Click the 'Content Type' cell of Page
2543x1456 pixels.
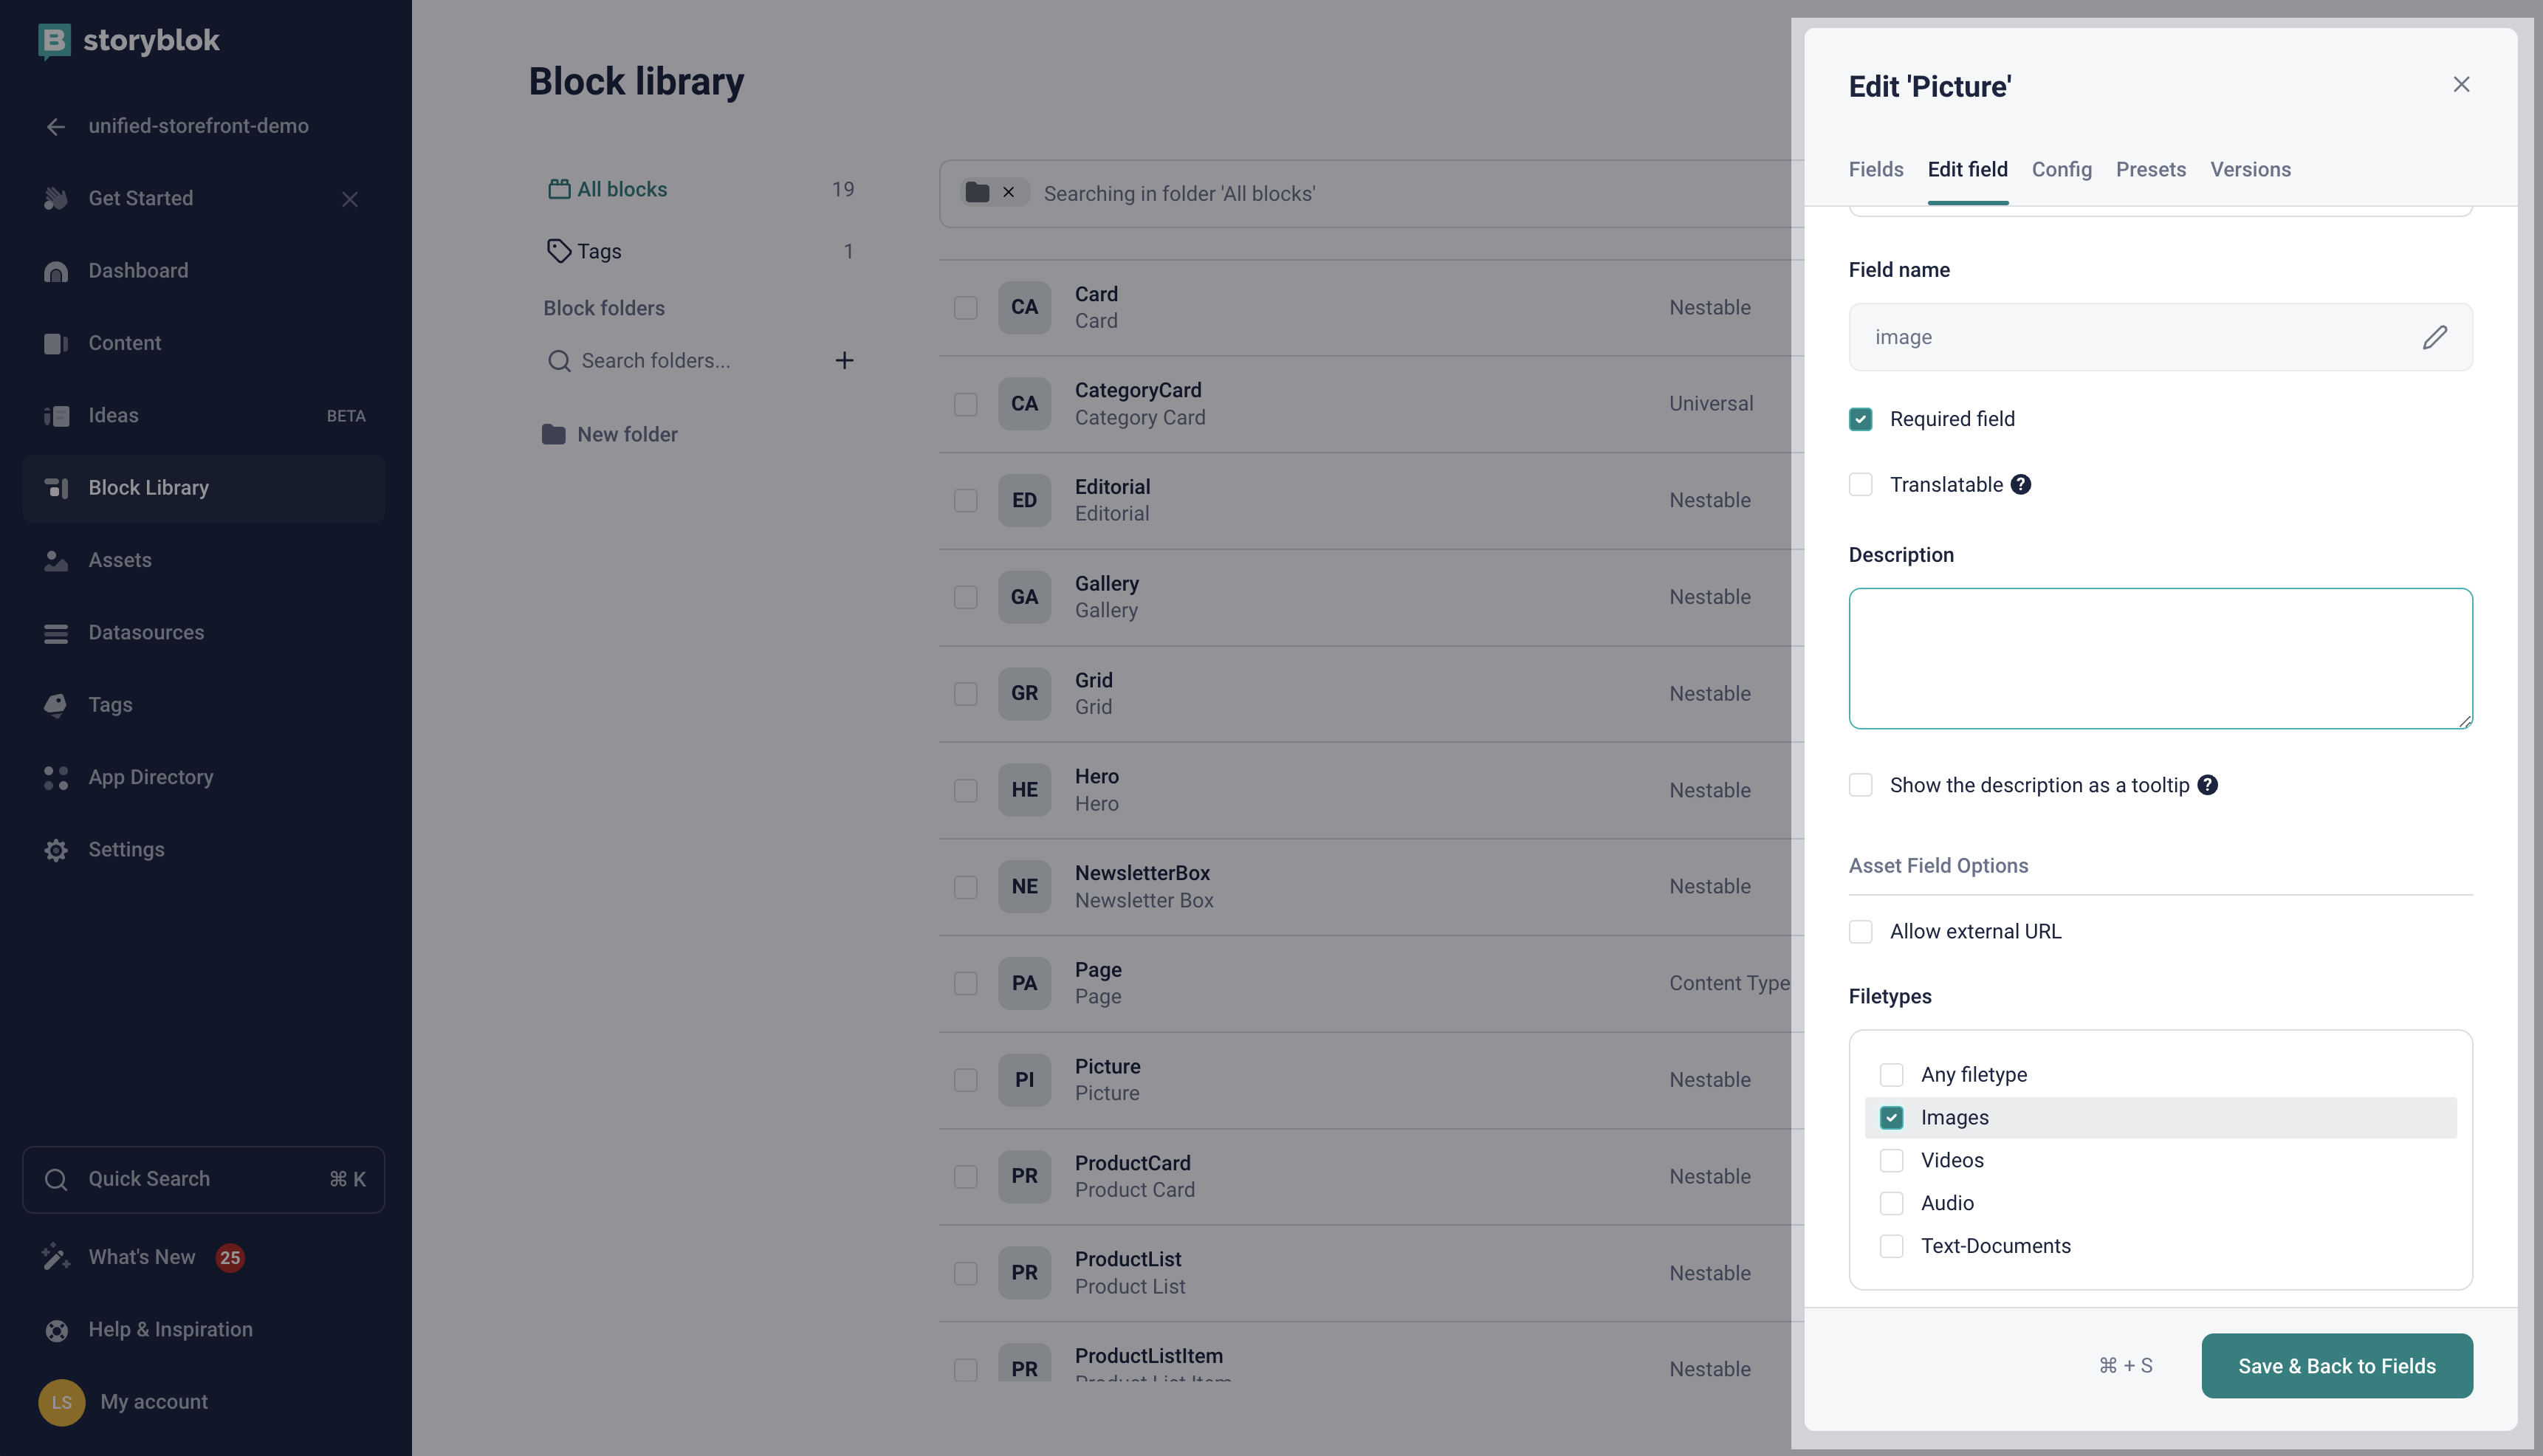coord(1729,983)
